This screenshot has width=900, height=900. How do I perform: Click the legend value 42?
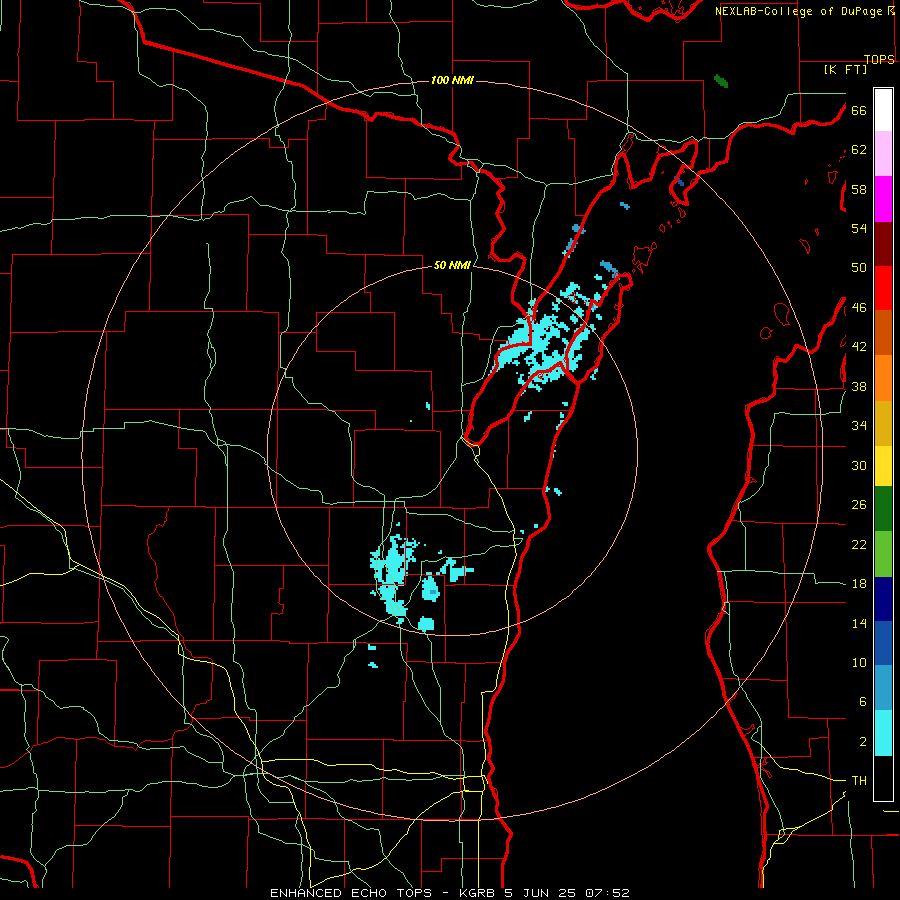coord(859,347)
